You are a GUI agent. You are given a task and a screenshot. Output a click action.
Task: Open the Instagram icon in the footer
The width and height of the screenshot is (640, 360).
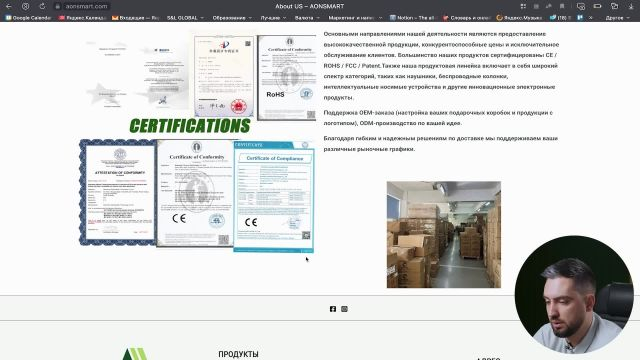click(x=344, y=309)
